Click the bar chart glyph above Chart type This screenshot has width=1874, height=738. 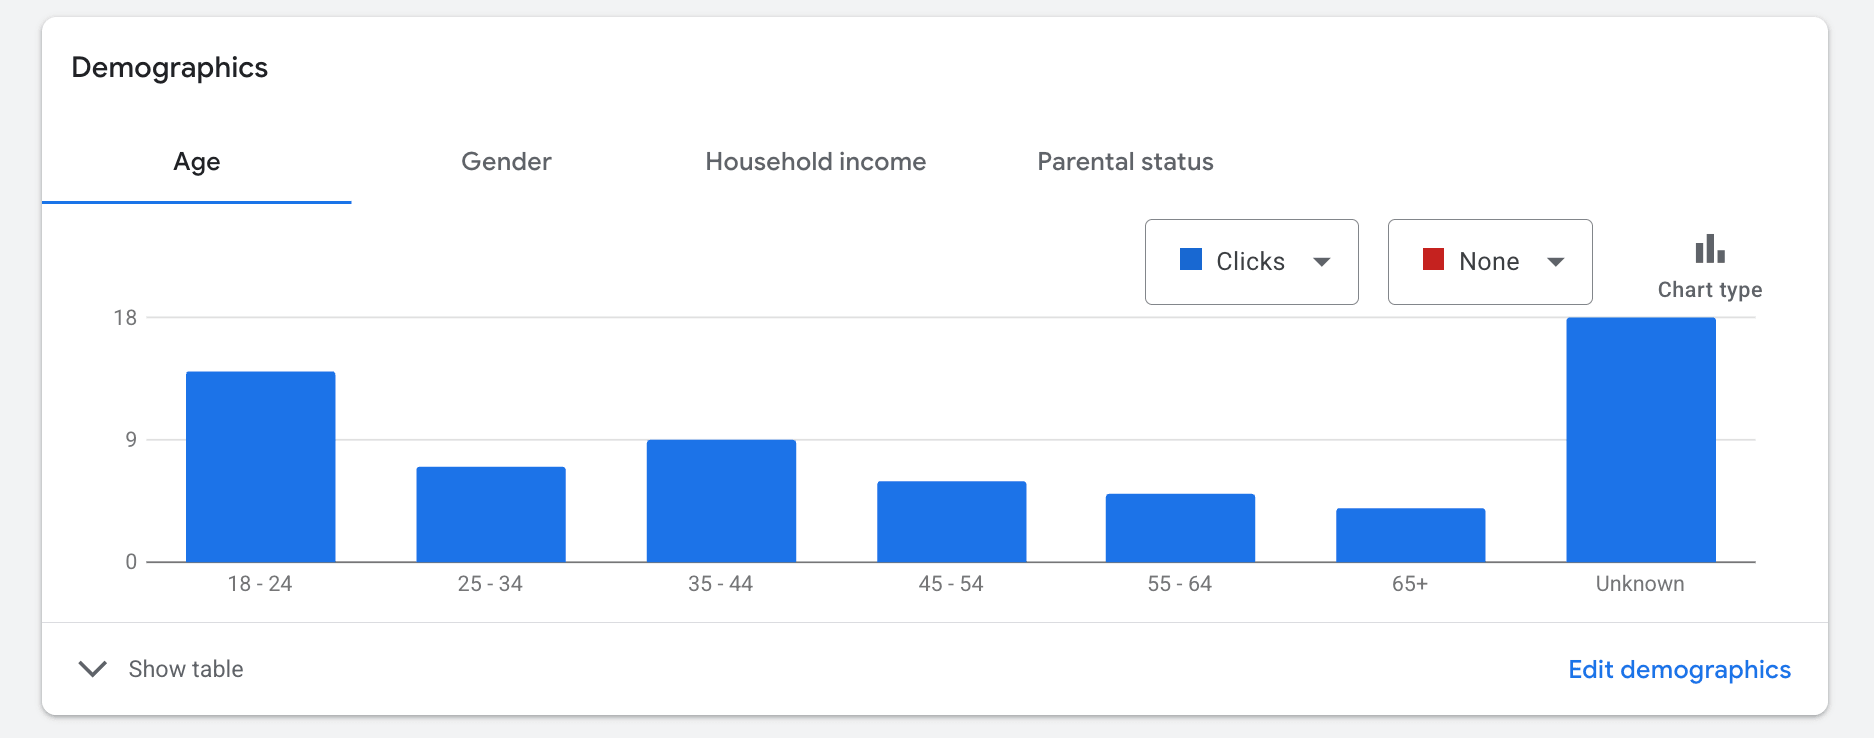tap(1709, 247)
